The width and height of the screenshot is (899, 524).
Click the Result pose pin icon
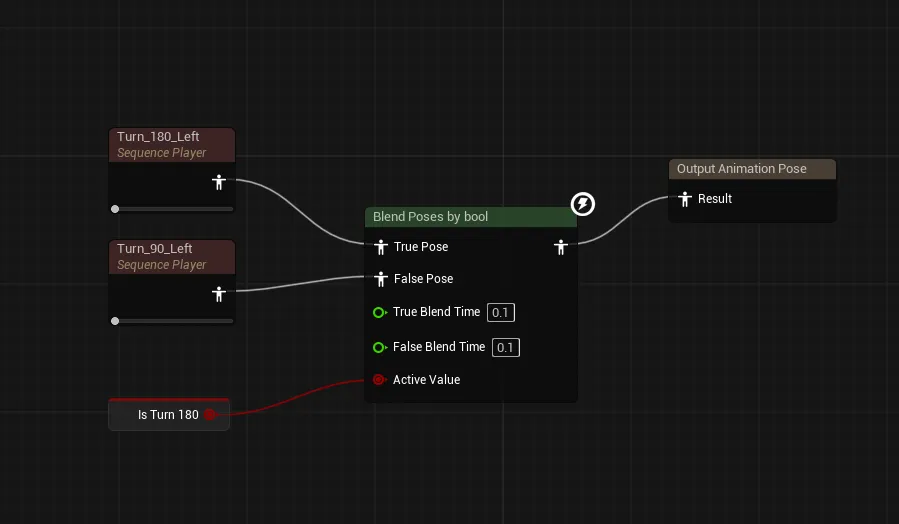(685, 199)
